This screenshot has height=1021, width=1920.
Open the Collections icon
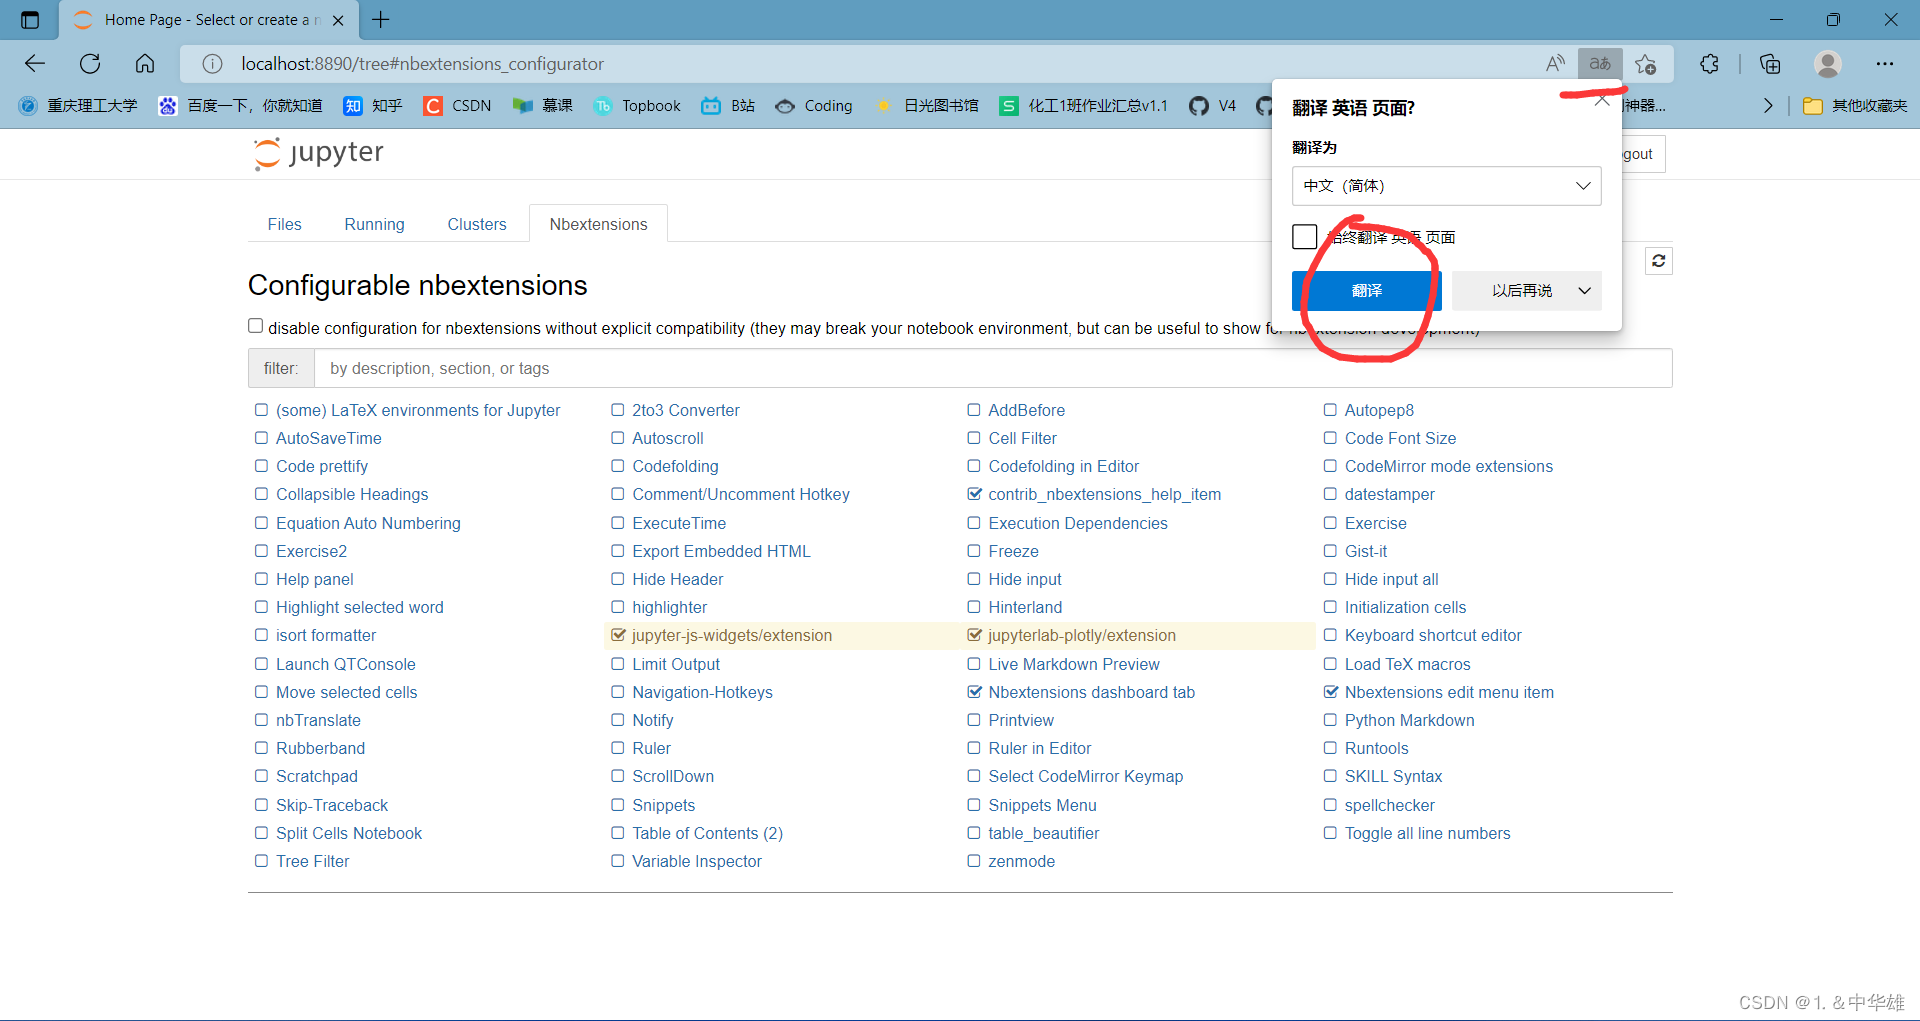click(1770, 64)
